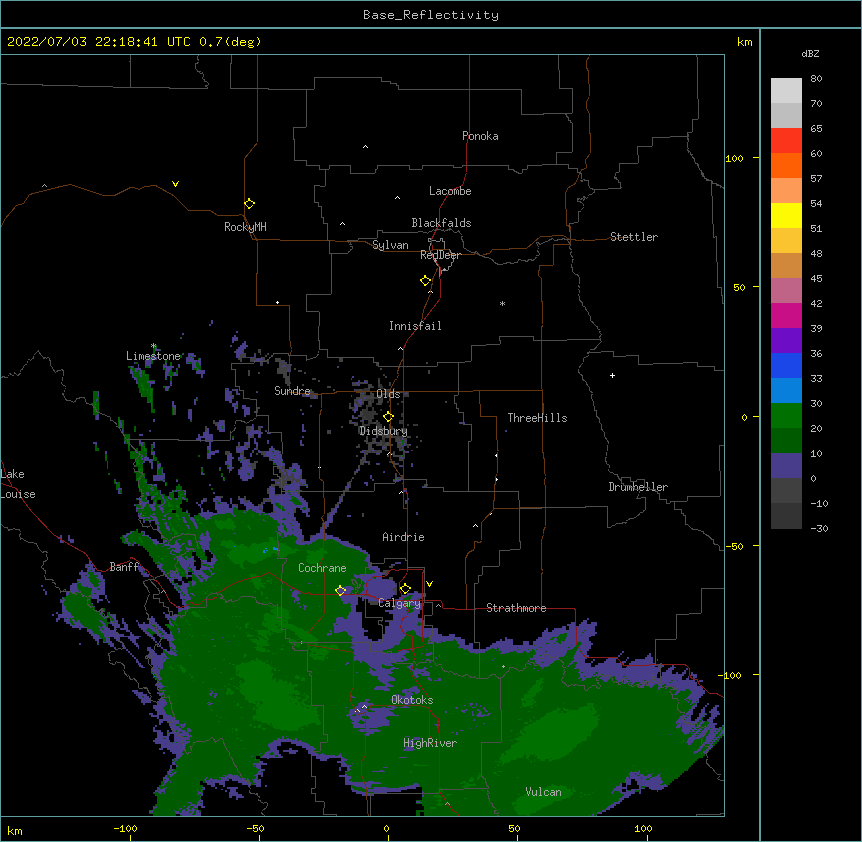The image size is (862, 842).
Task: Click the Calgary city label
Action: click(399, 603)
